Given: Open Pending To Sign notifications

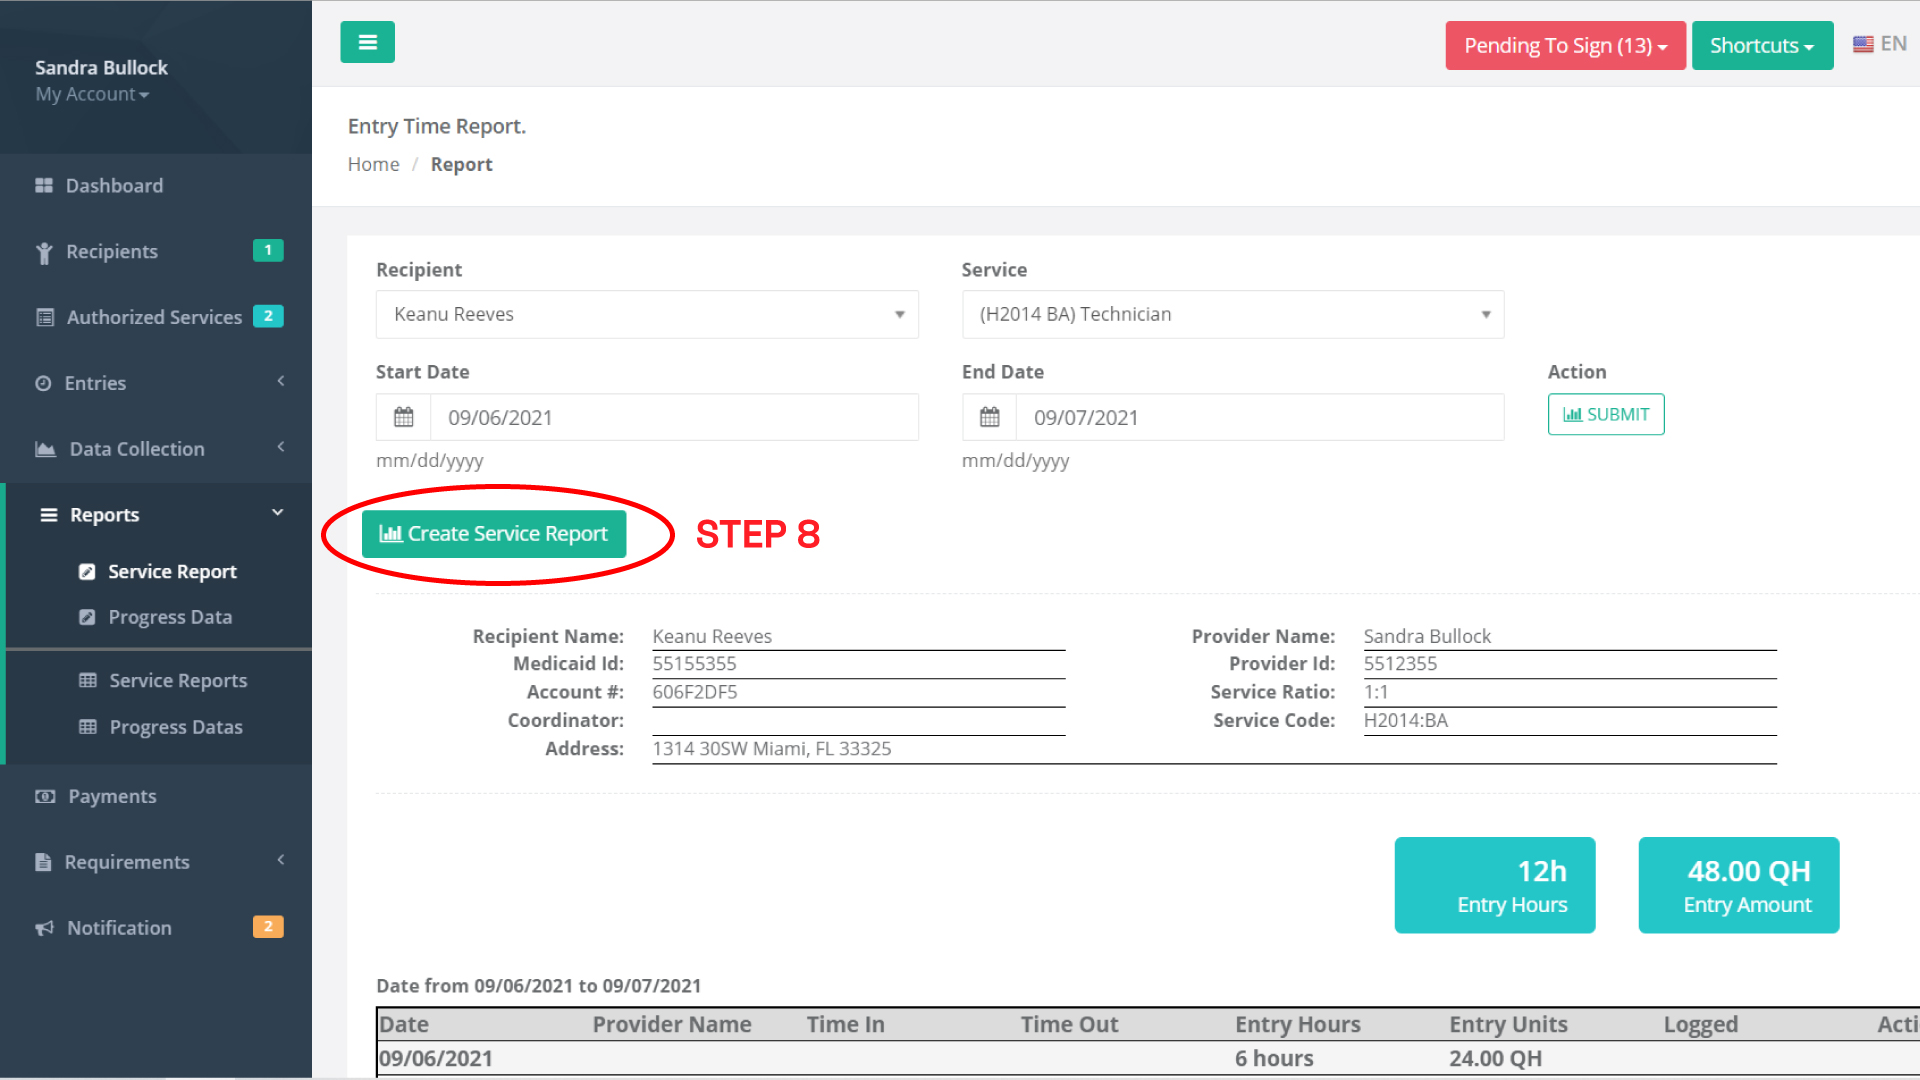Looking at the screenshot, I should tap(1565, 45).
